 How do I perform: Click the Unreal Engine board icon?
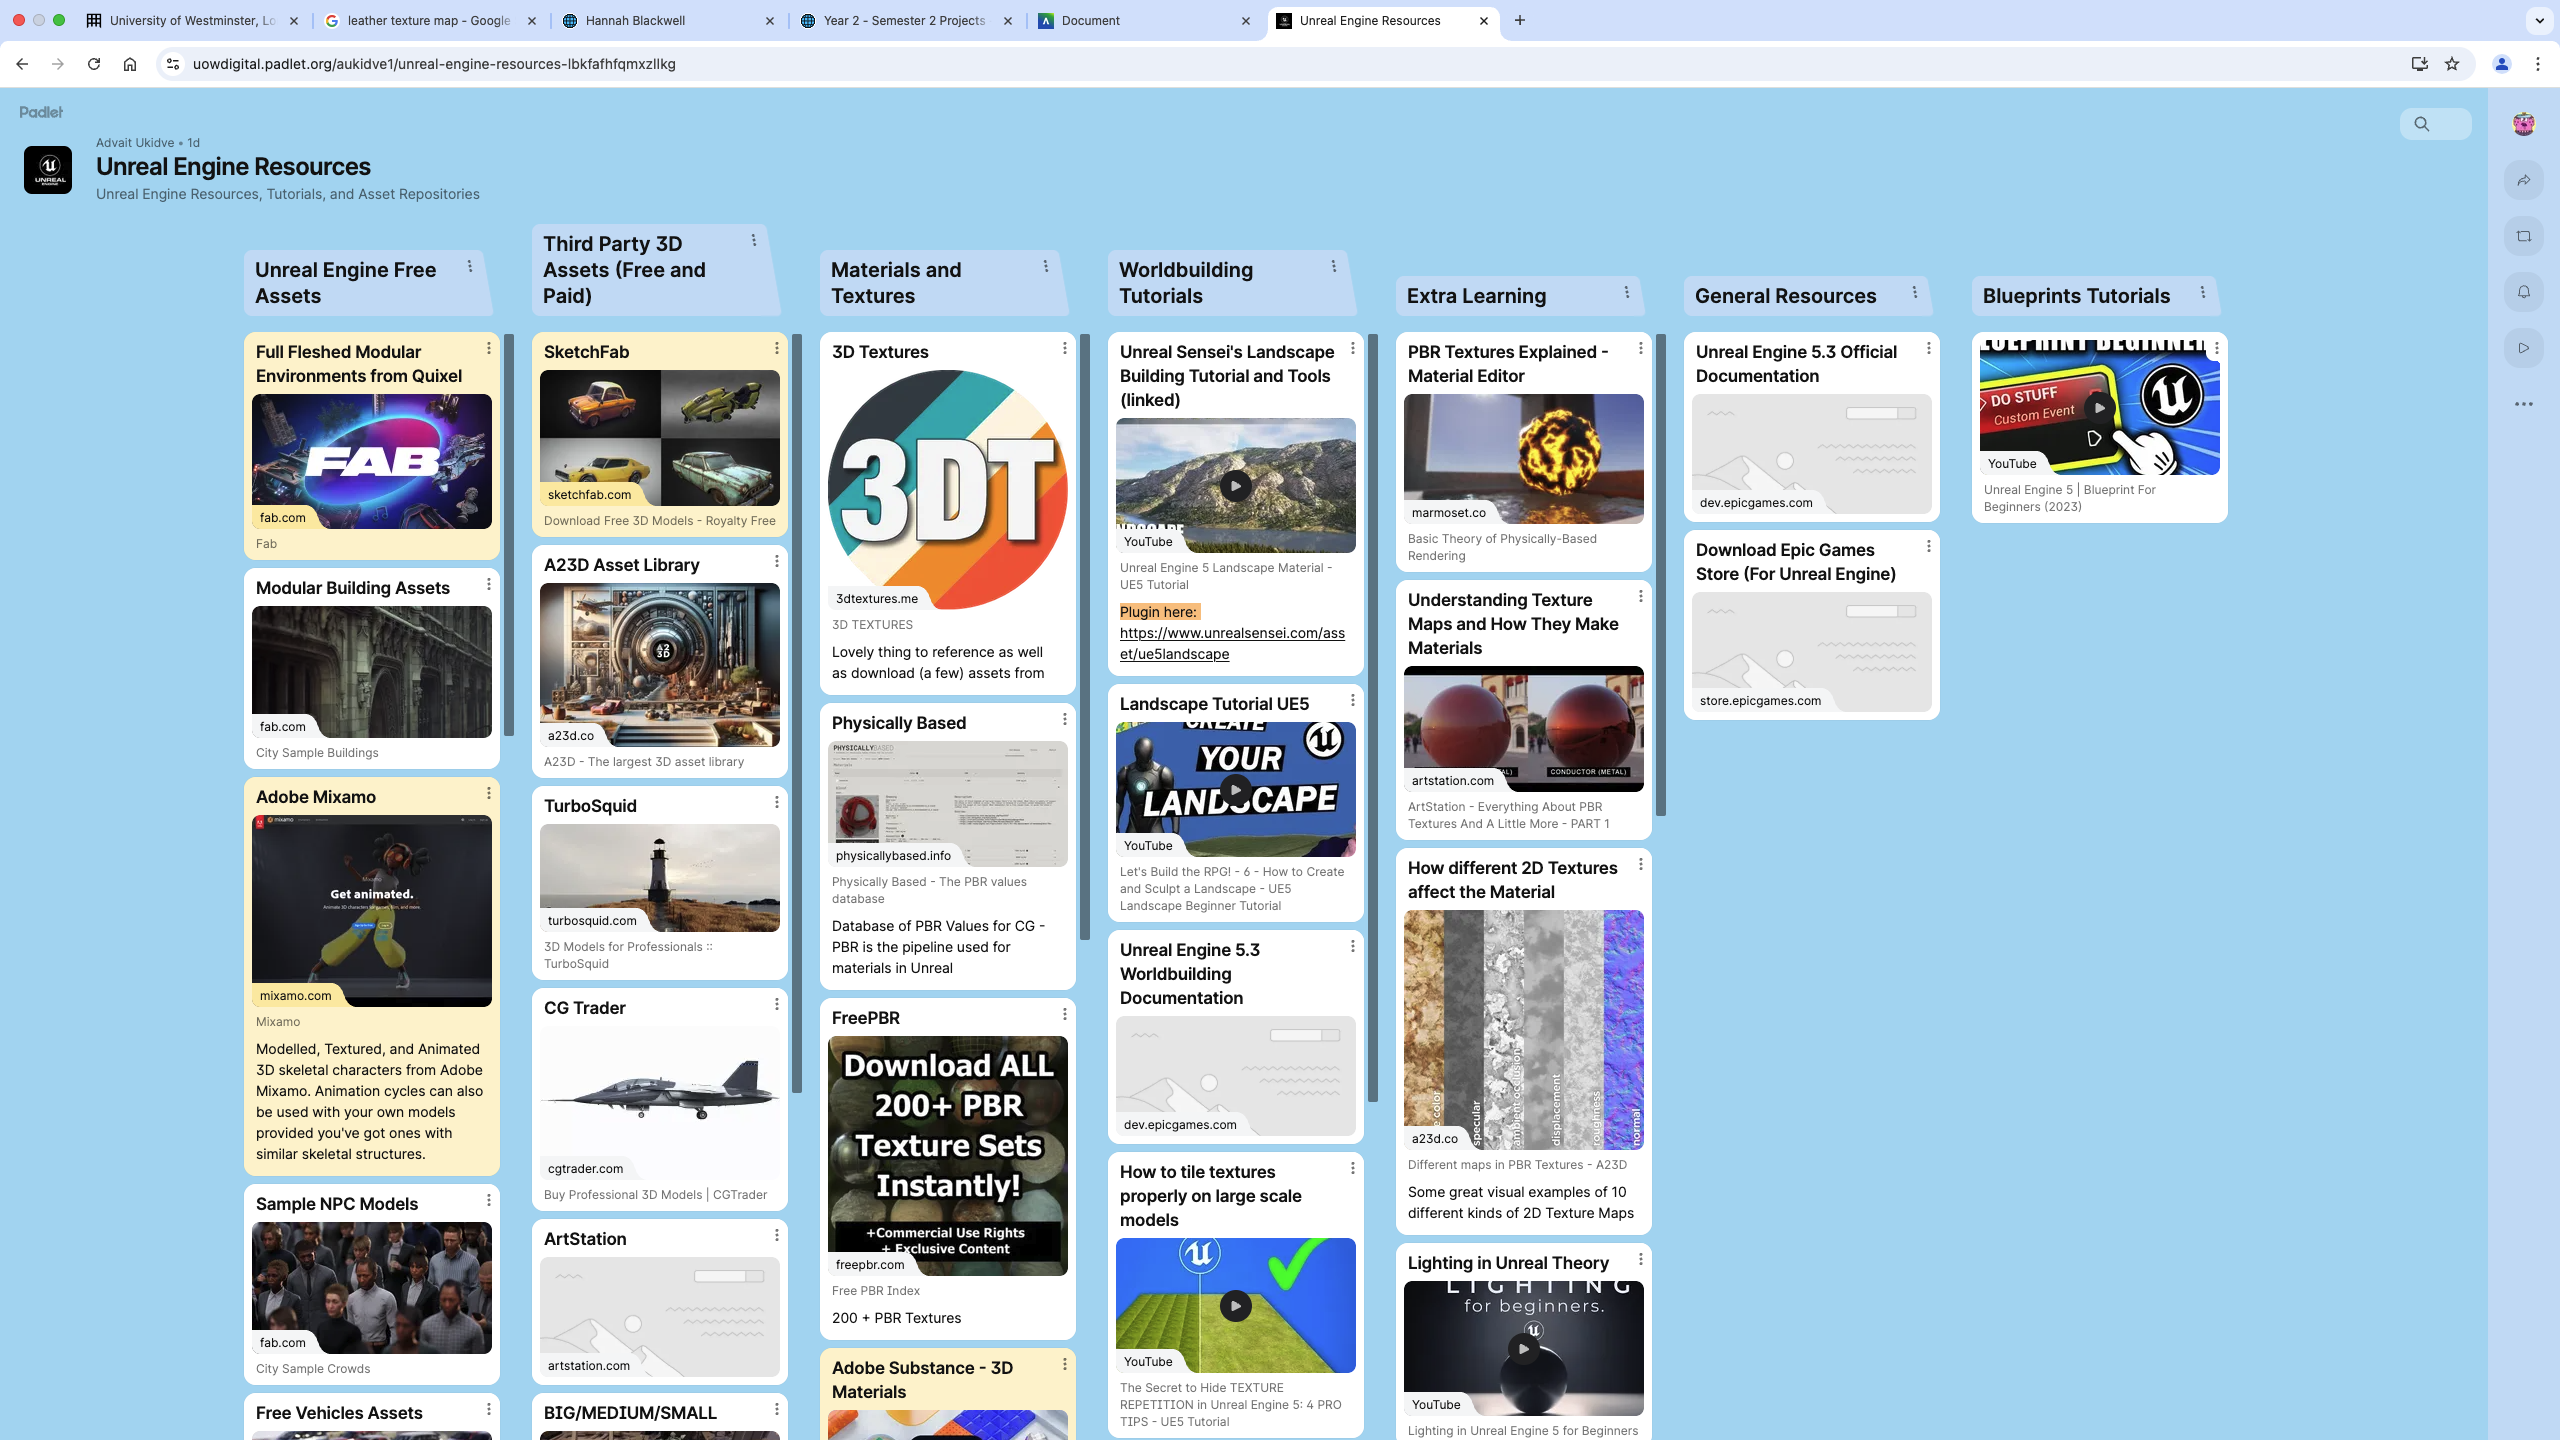48,170
